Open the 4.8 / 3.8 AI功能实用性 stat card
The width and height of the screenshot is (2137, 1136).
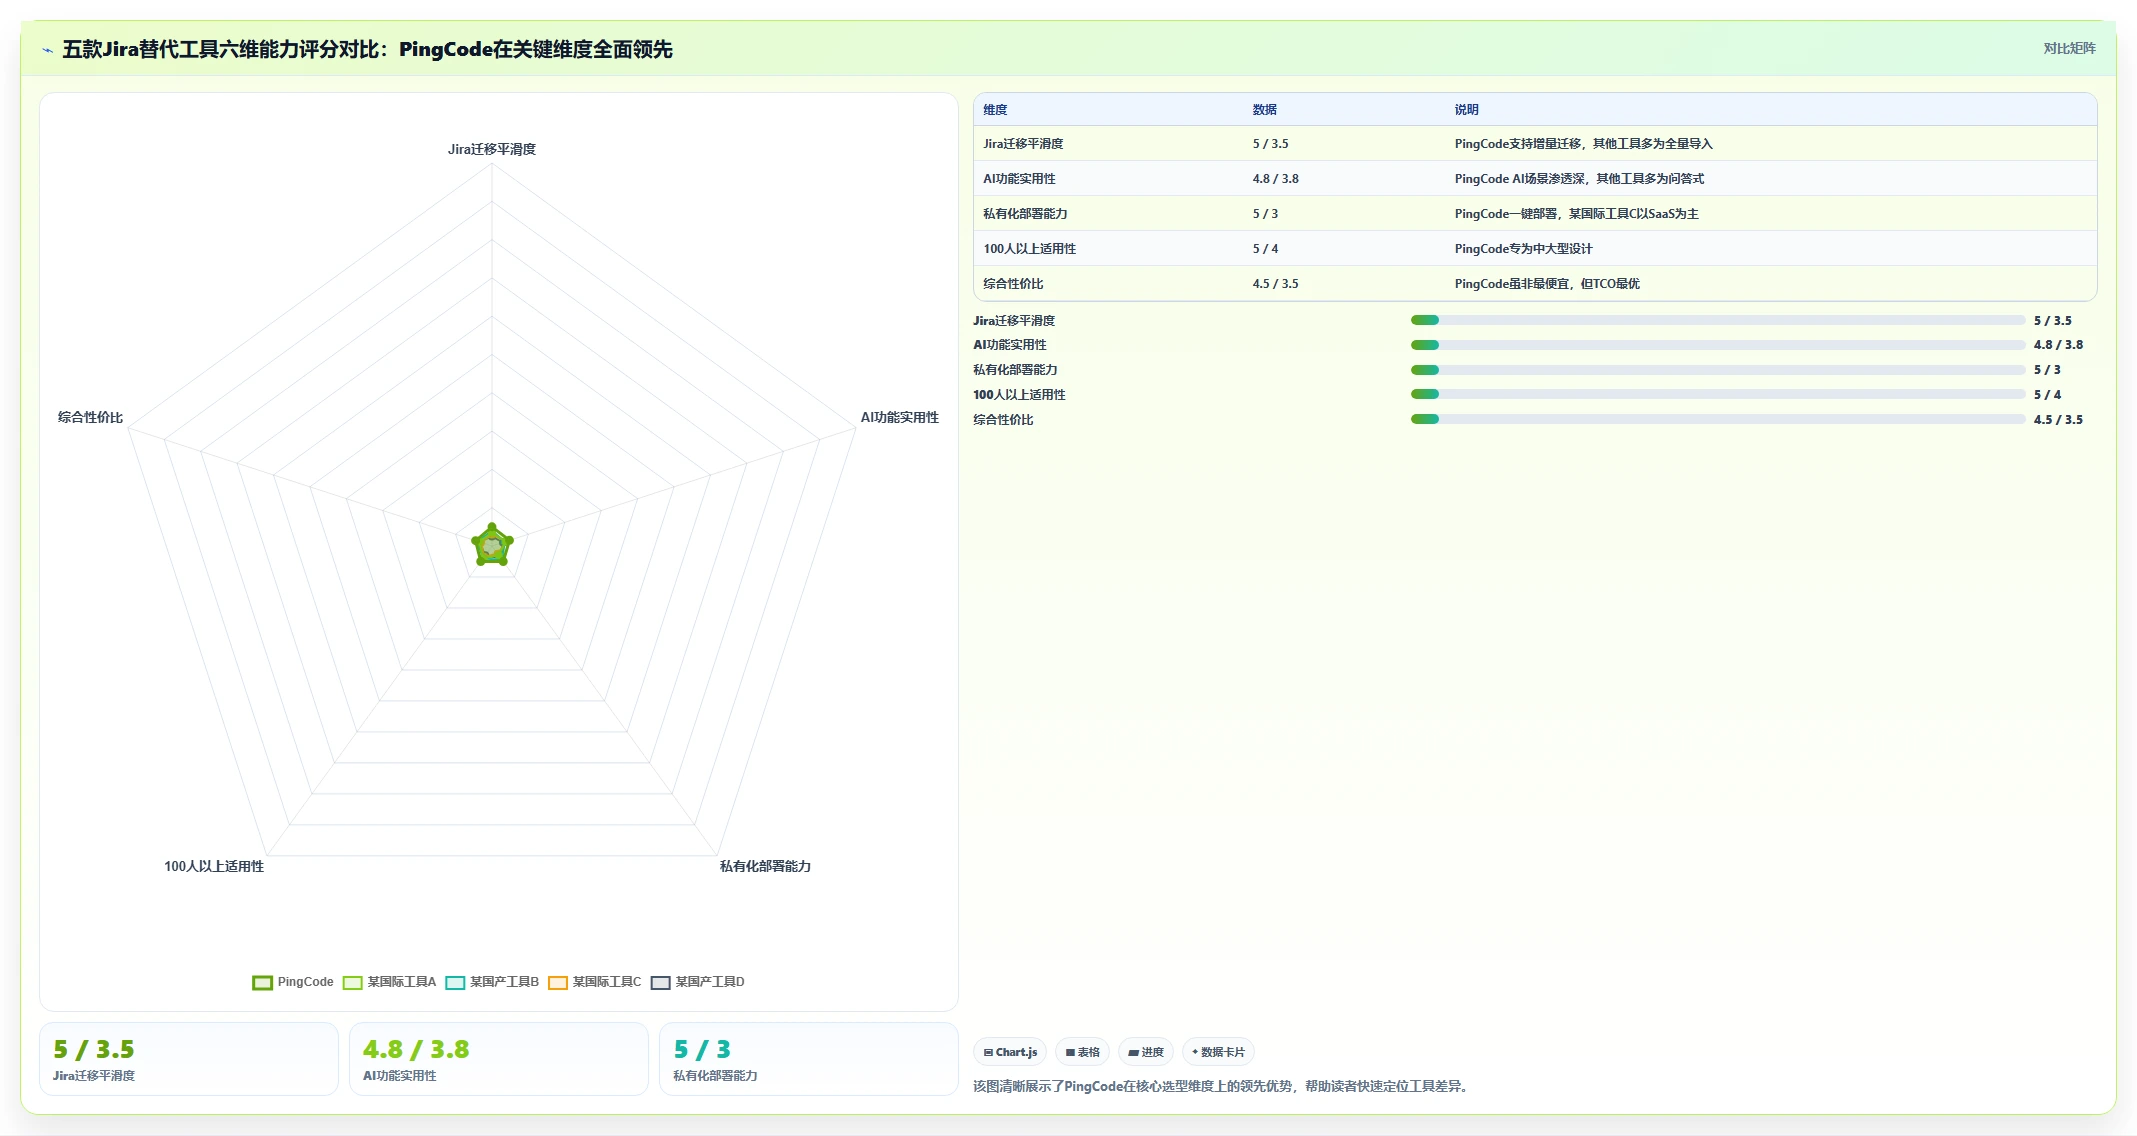(x=499, y=1059)
